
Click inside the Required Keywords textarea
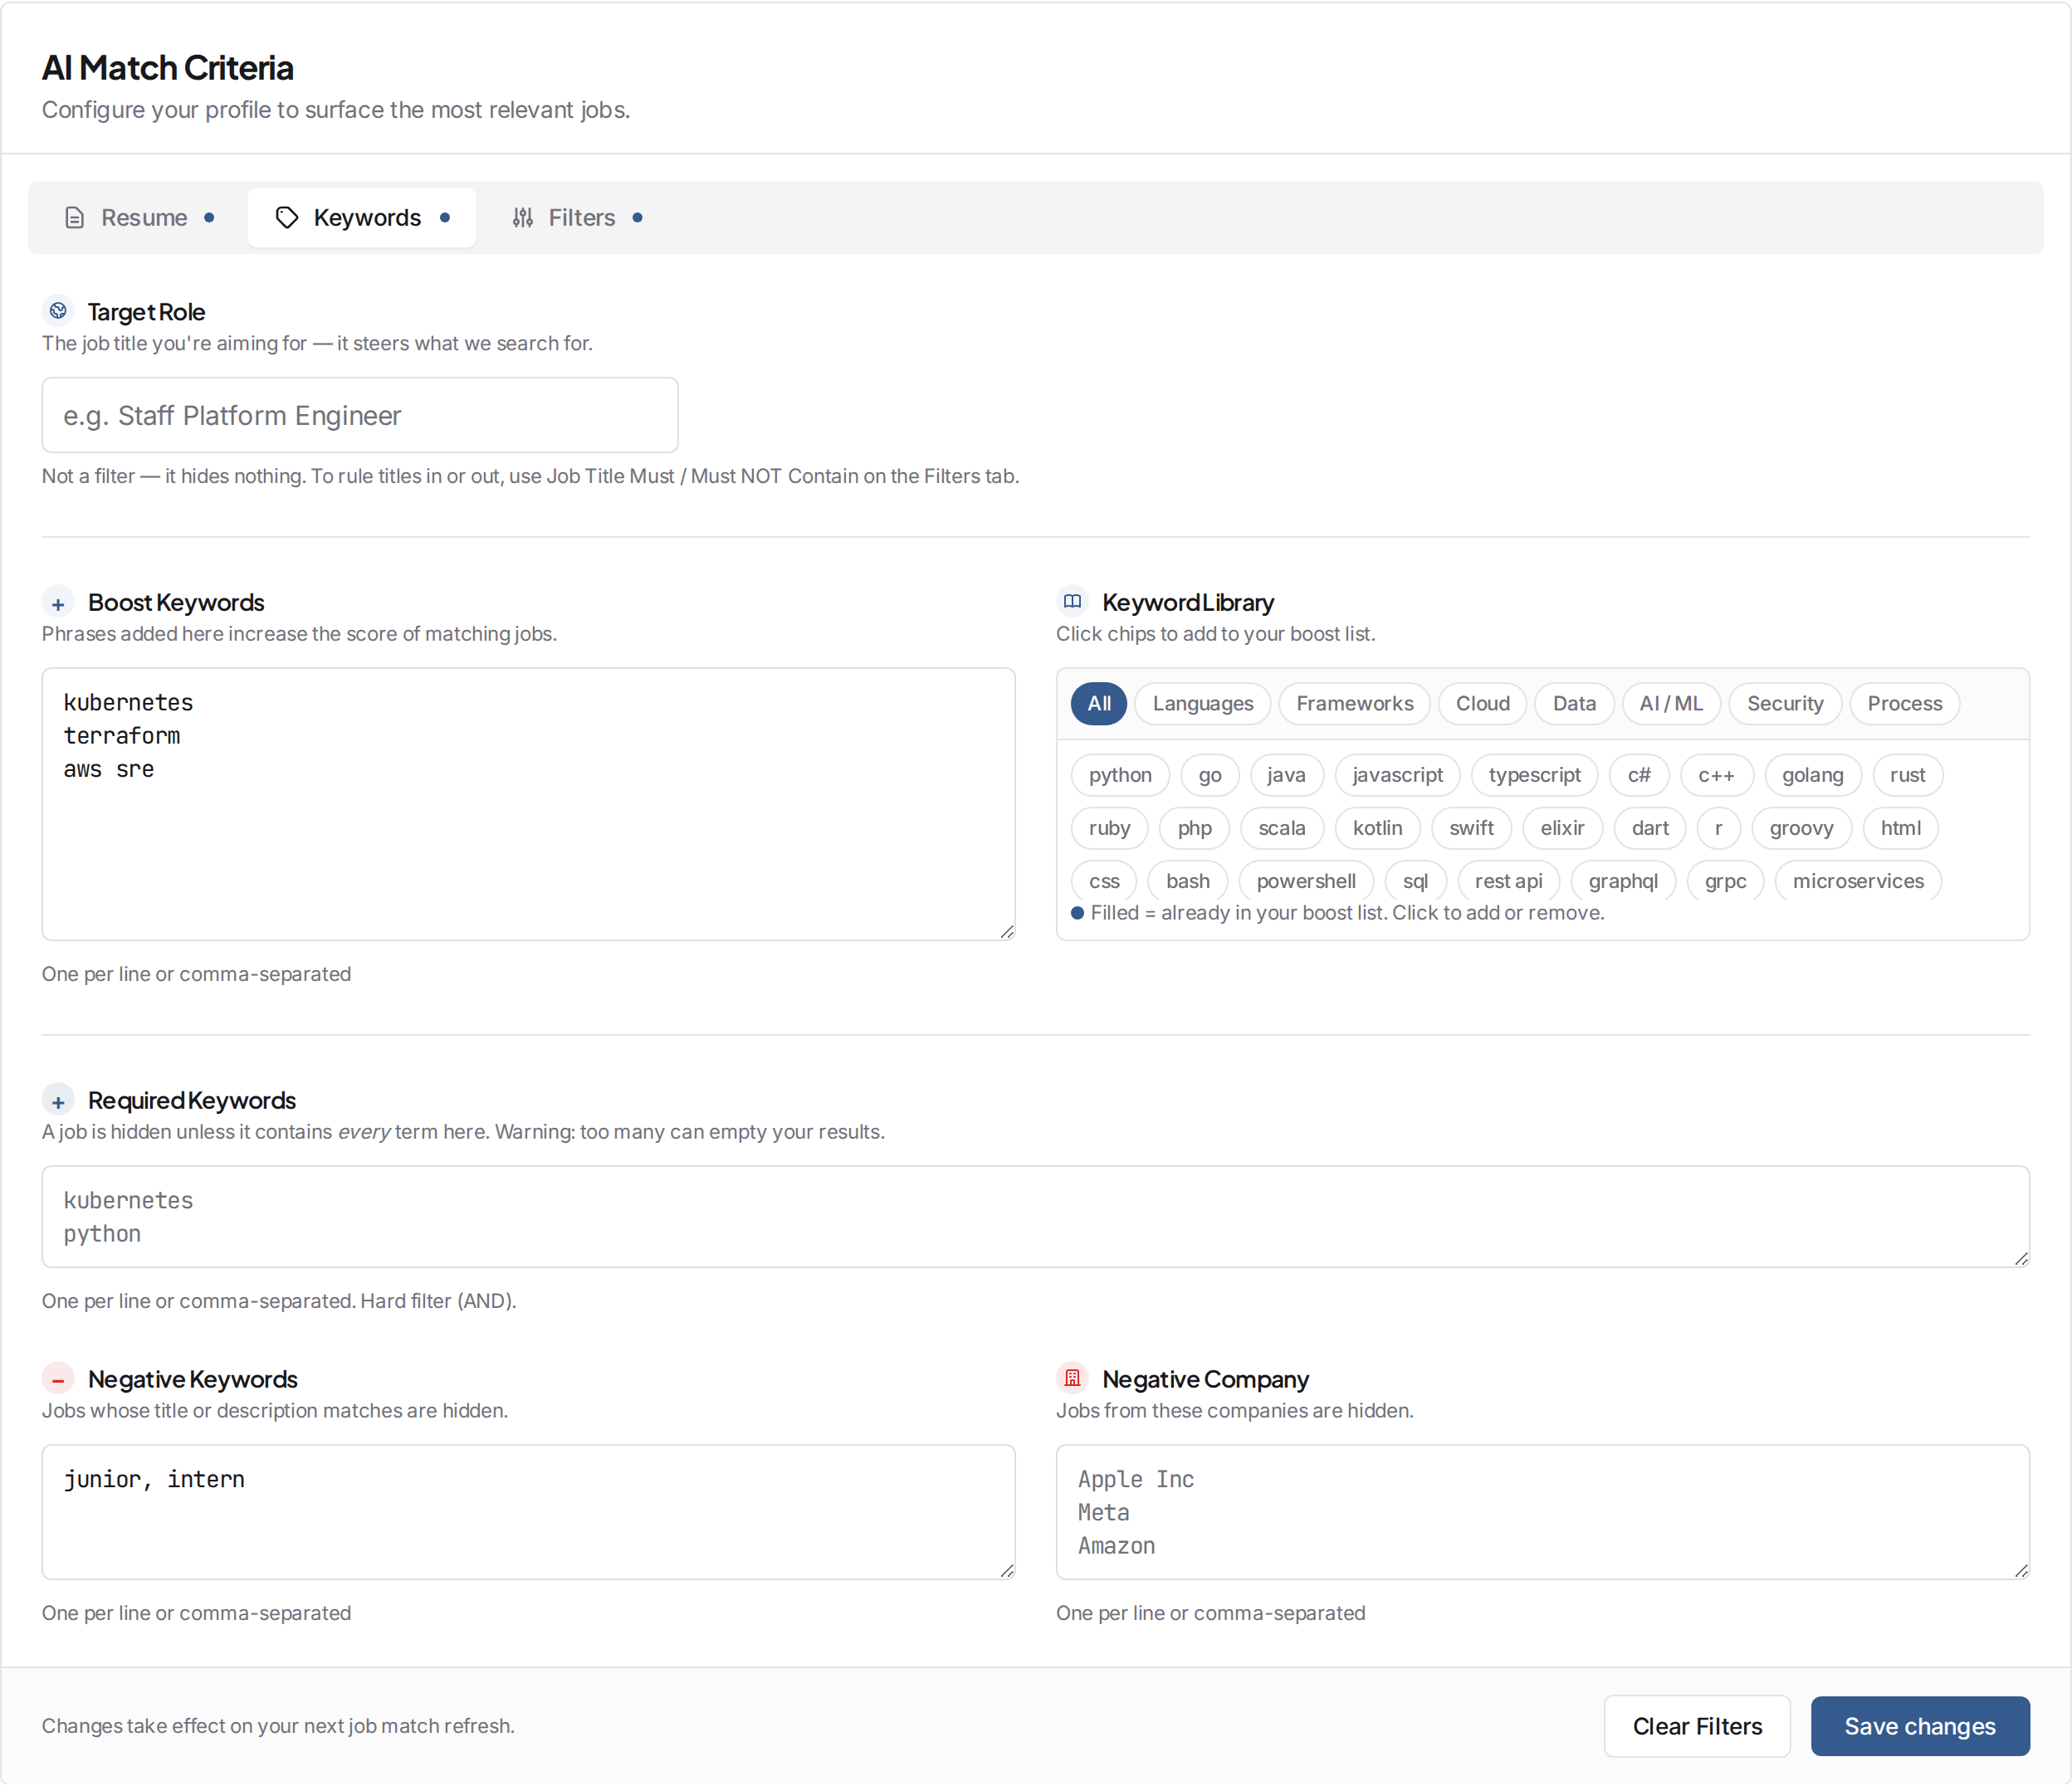1036,1218
